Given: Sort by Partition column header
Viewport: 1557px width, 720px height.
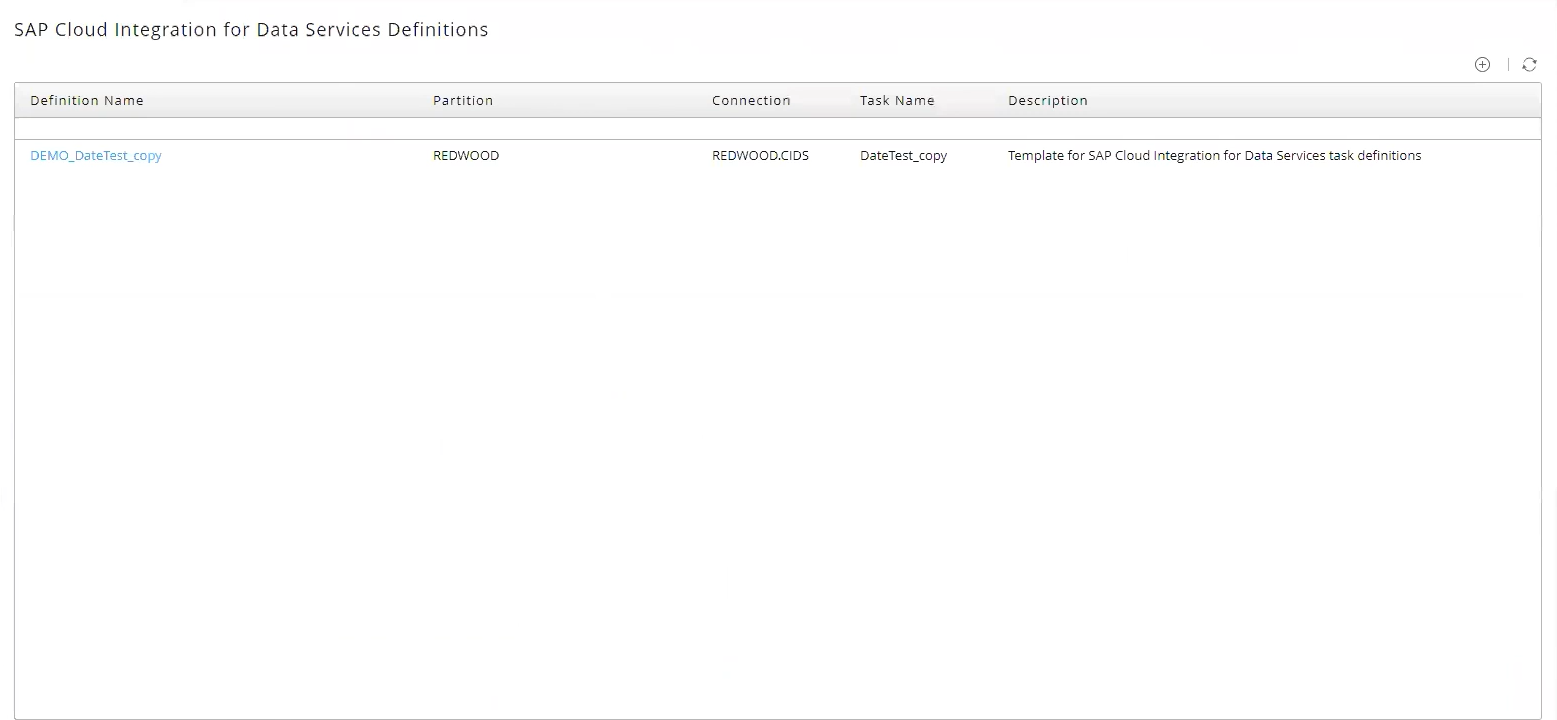Looking at the screenshot, I should pyautogui.click(x=463, y=101).
